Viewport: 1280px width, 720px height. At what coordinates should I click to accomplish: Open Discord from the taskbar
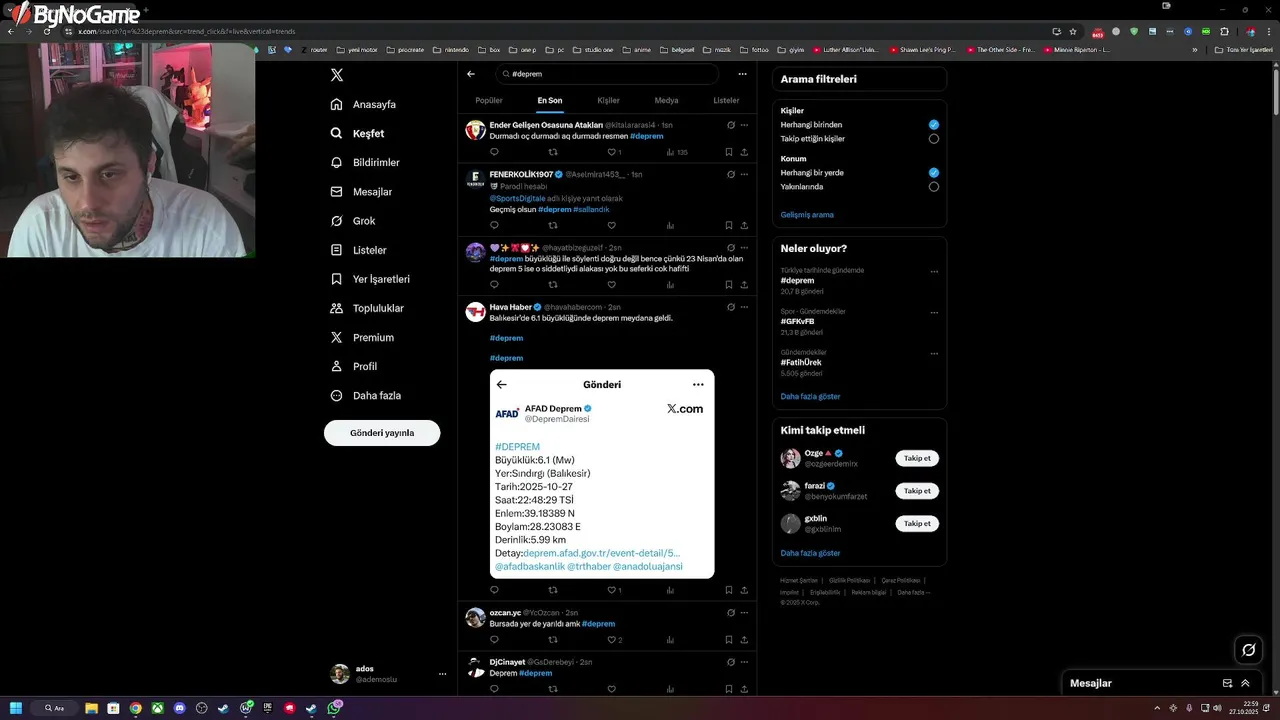(x=180, y=708)
